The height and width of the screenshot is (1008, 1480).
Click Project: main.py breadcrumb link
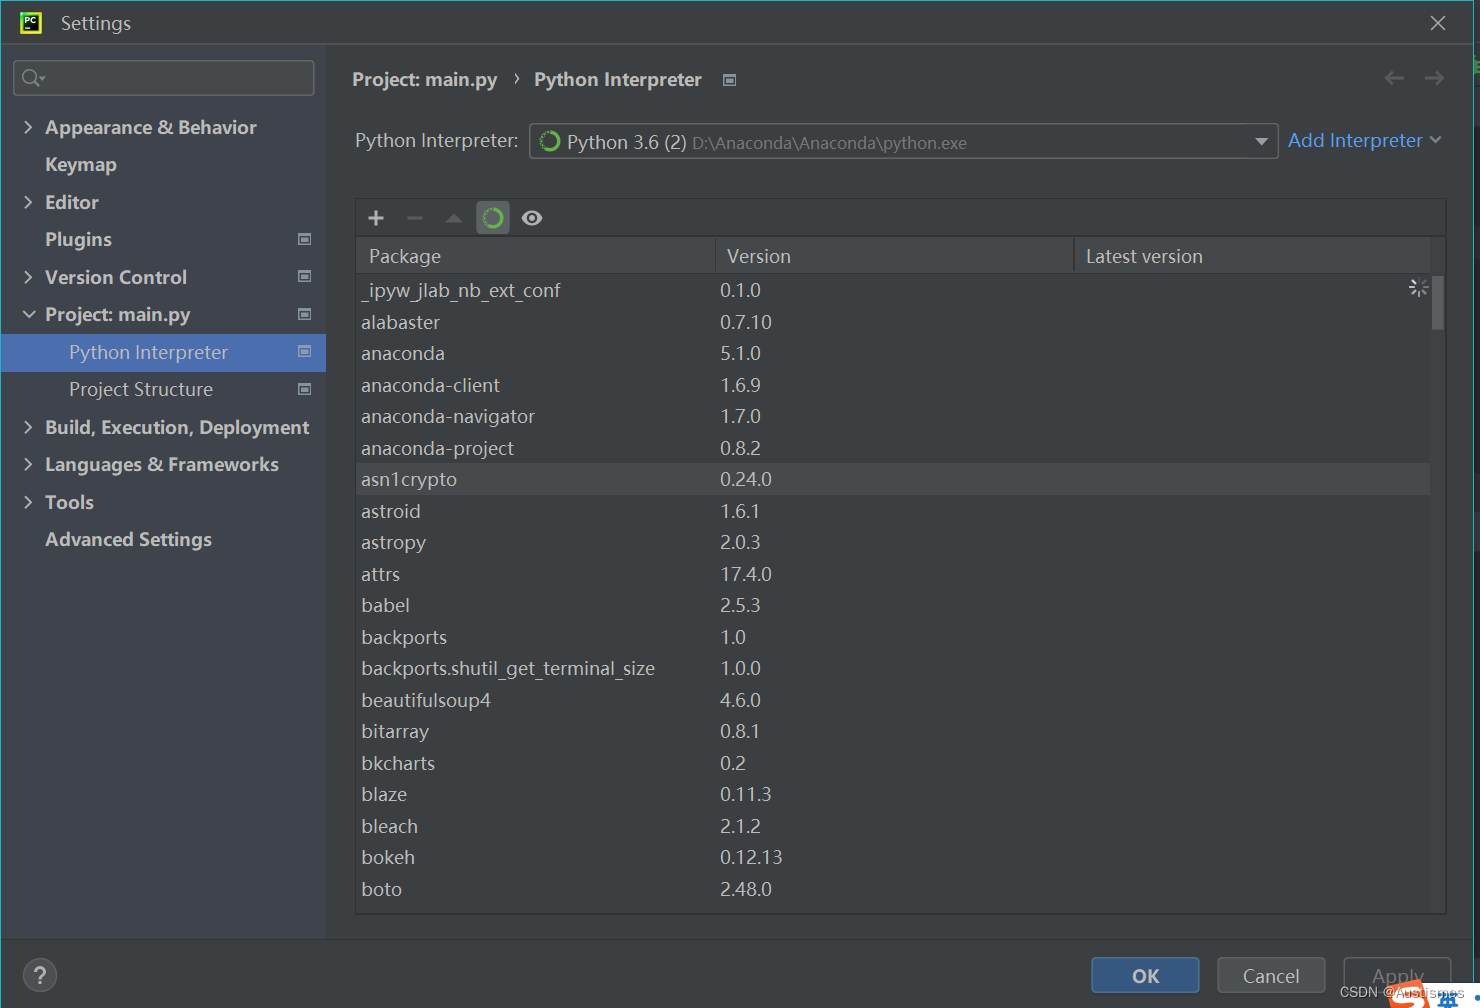click(425, 80)
